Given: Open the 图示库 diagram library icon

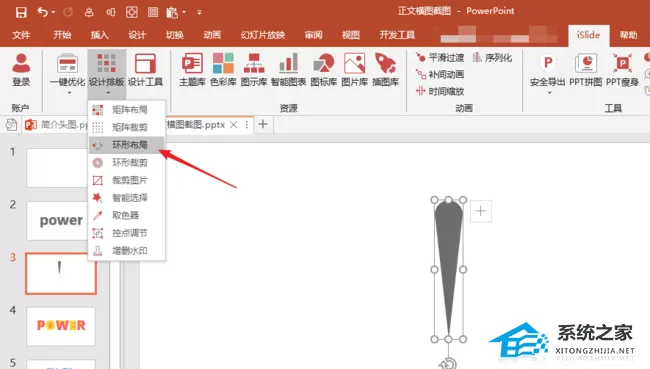Looking at the screenshot, I should tap(254, 64).
